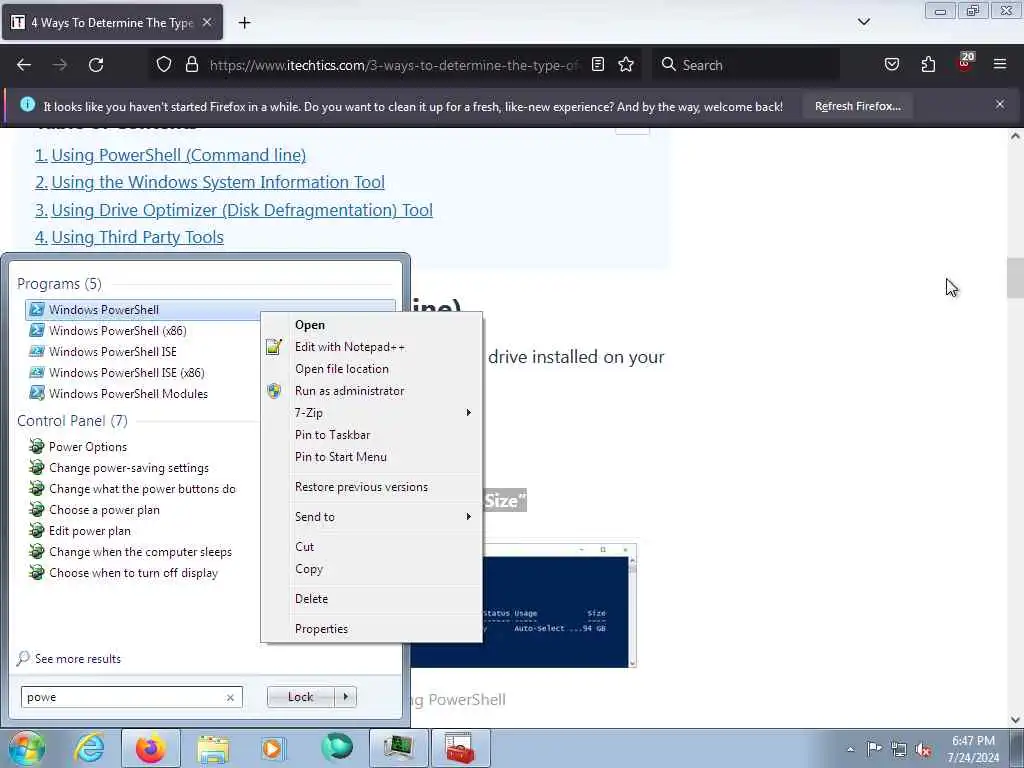This screenshot has width=1024, height=768.
Task: Click the Action Center flag tray icon
Action: click(874, 749)
